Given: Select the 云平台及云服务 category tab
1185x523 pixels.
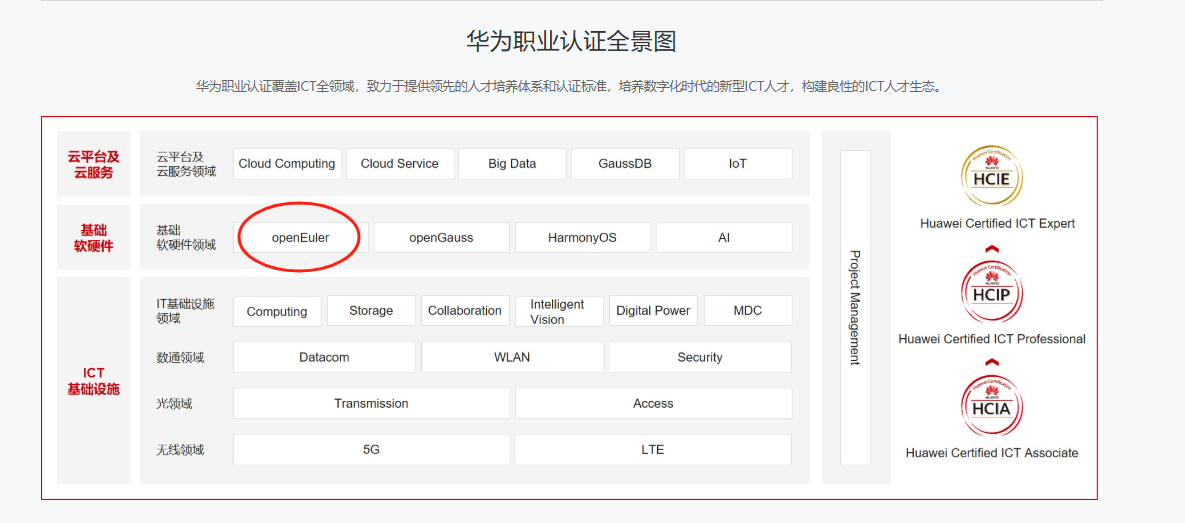Looking at the screenshot, I should [94, 165].
